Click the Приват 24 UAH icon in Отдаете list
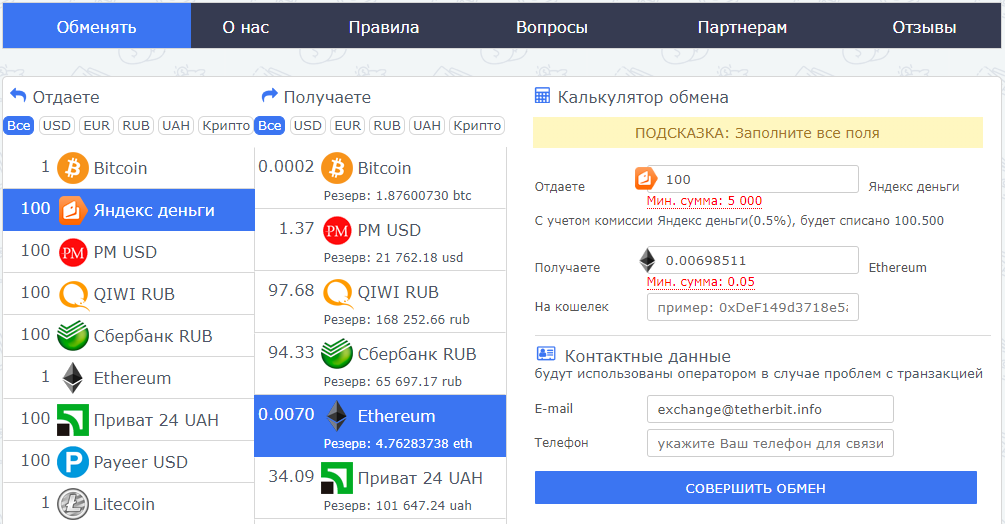 73,420
